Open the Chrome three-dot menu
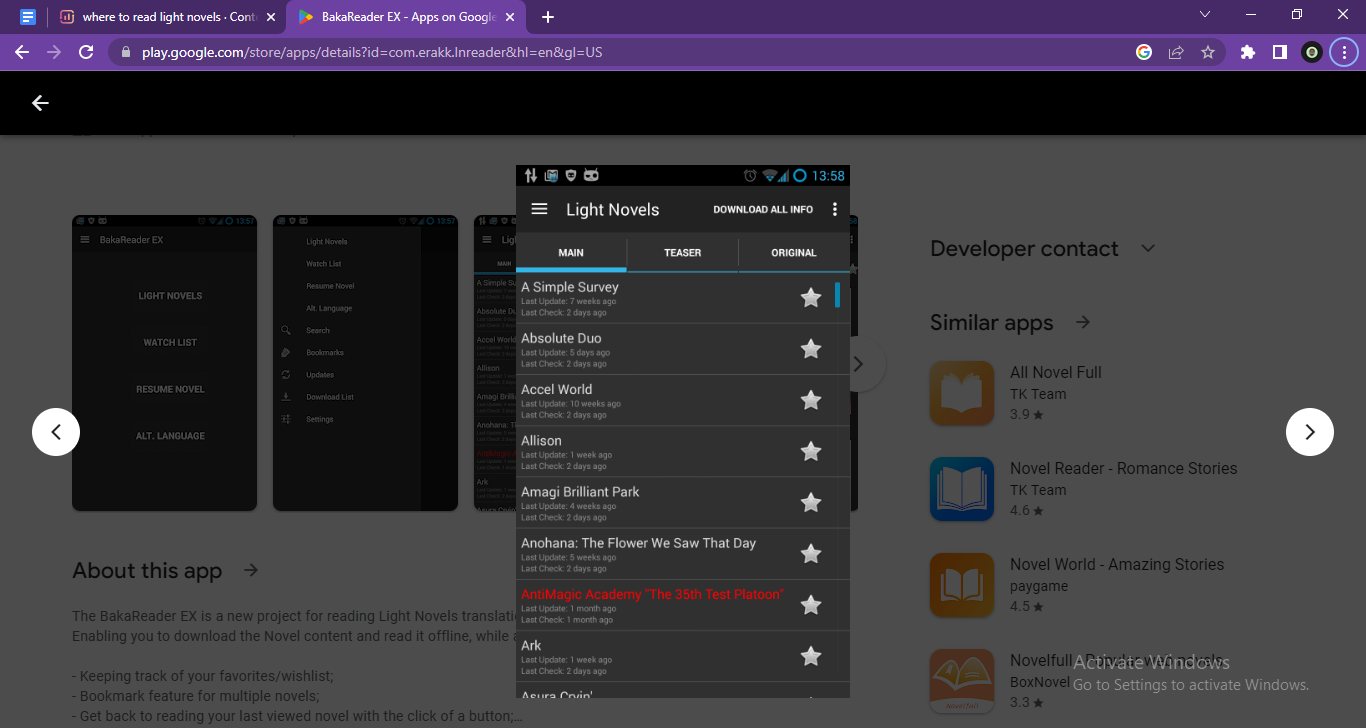The width and height of the screenshot is (1366, 728). (x=1344, y=52)
